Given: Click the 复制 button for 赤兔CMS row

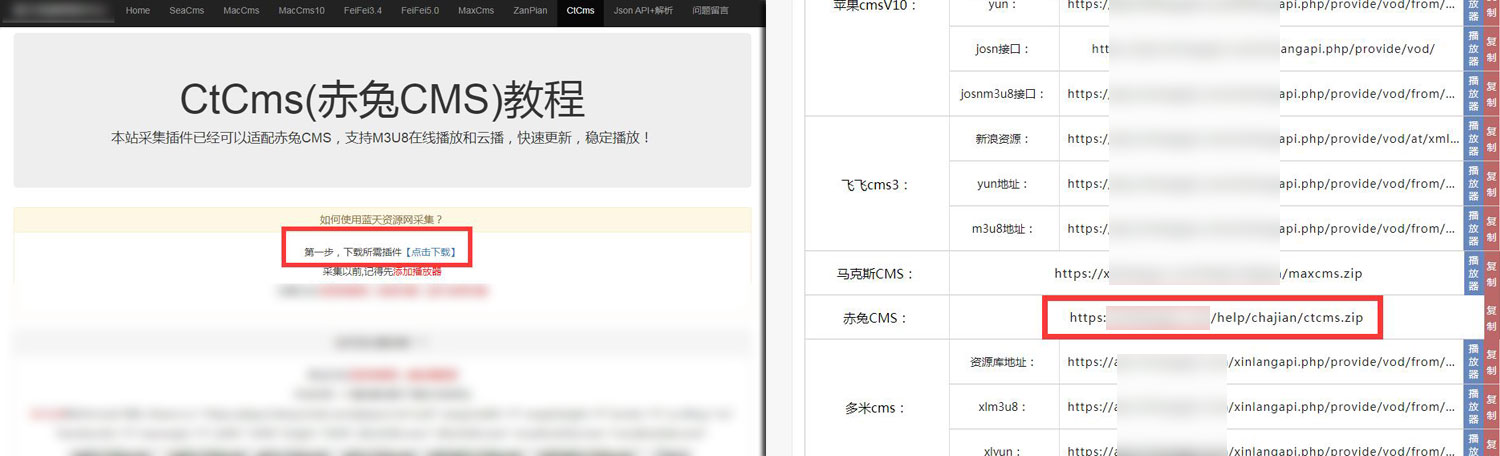Looking at the screenshot, I should point(1491,318).
